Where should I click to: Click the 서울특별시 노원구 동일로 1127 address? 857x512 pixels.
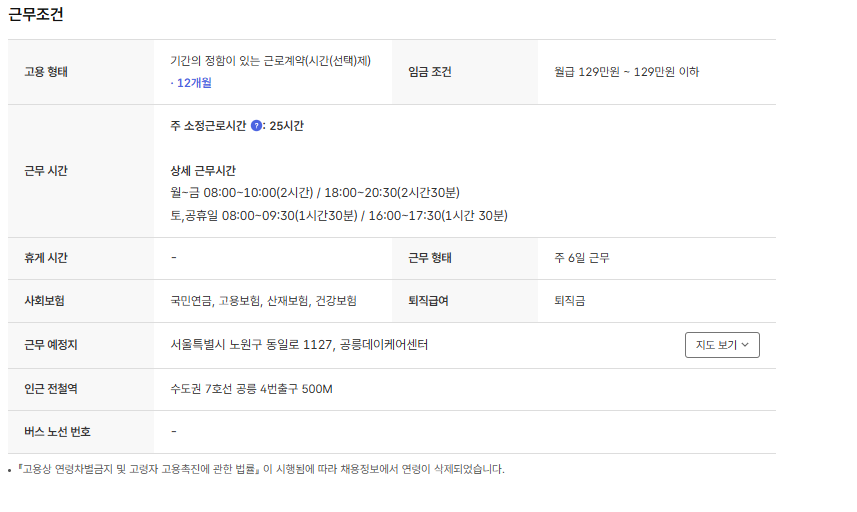tap(299, 345)
